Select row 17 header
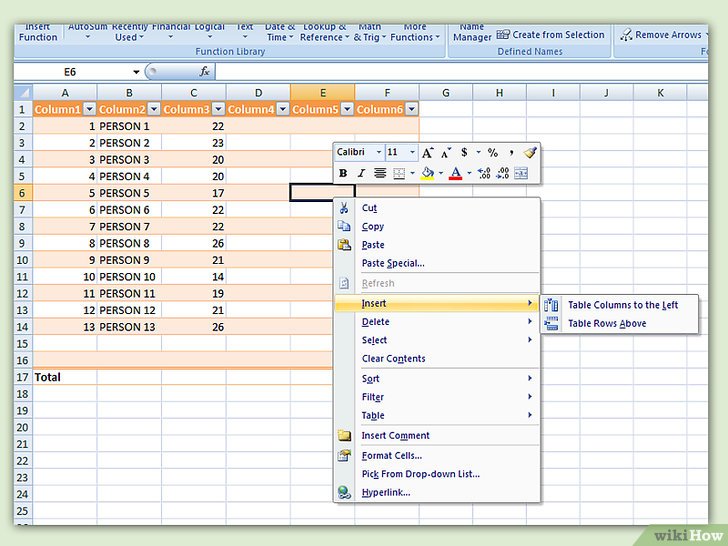The width and height of the screenshot is (728, 546). [23, 377]
